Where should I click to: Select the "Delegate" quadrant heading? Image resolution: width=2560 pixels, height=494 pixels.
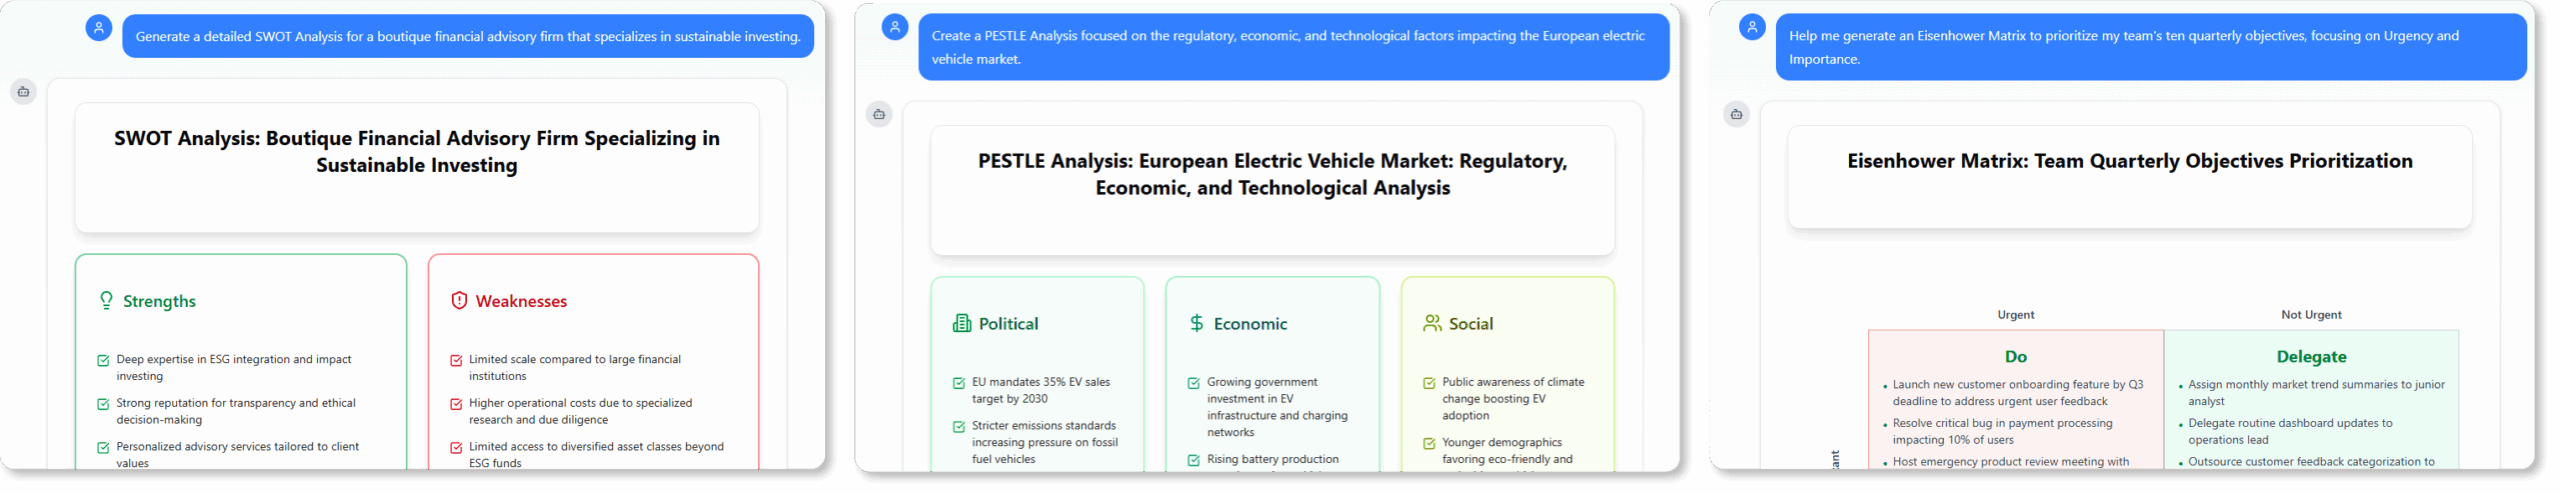2310,357
